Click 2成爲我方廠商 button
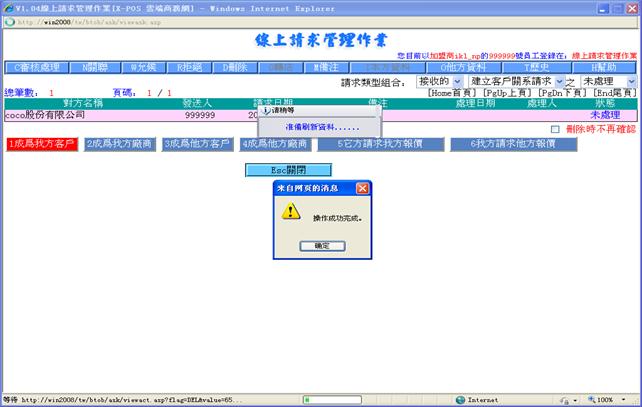642x407 pixels. coord(118,144)
